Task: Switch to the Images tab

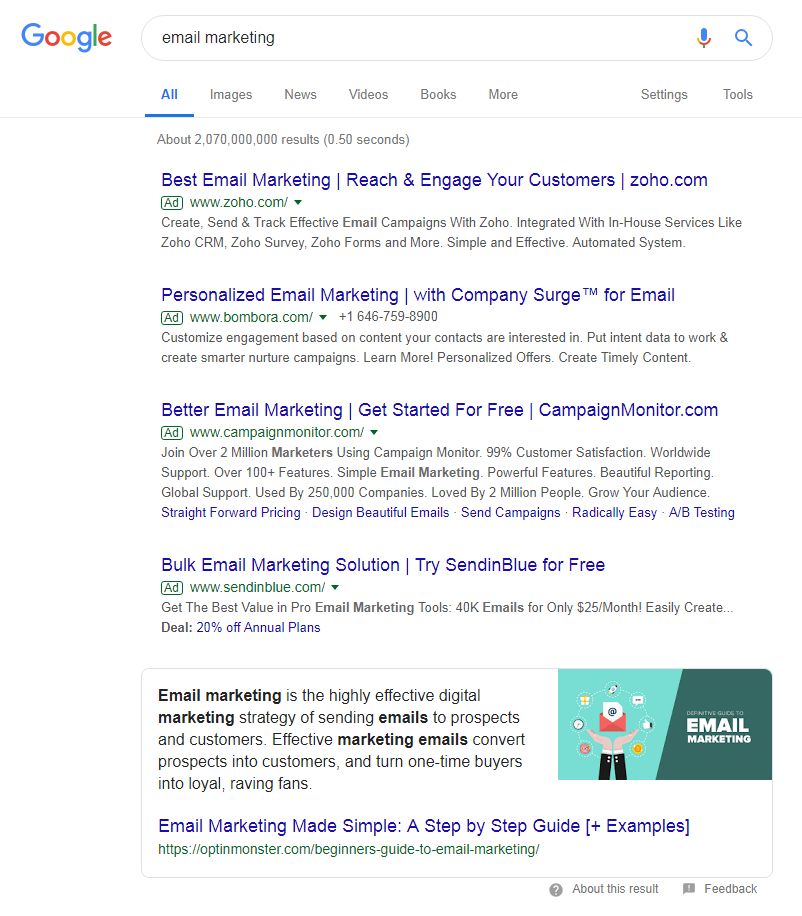Action: click(x=231, y=95)
